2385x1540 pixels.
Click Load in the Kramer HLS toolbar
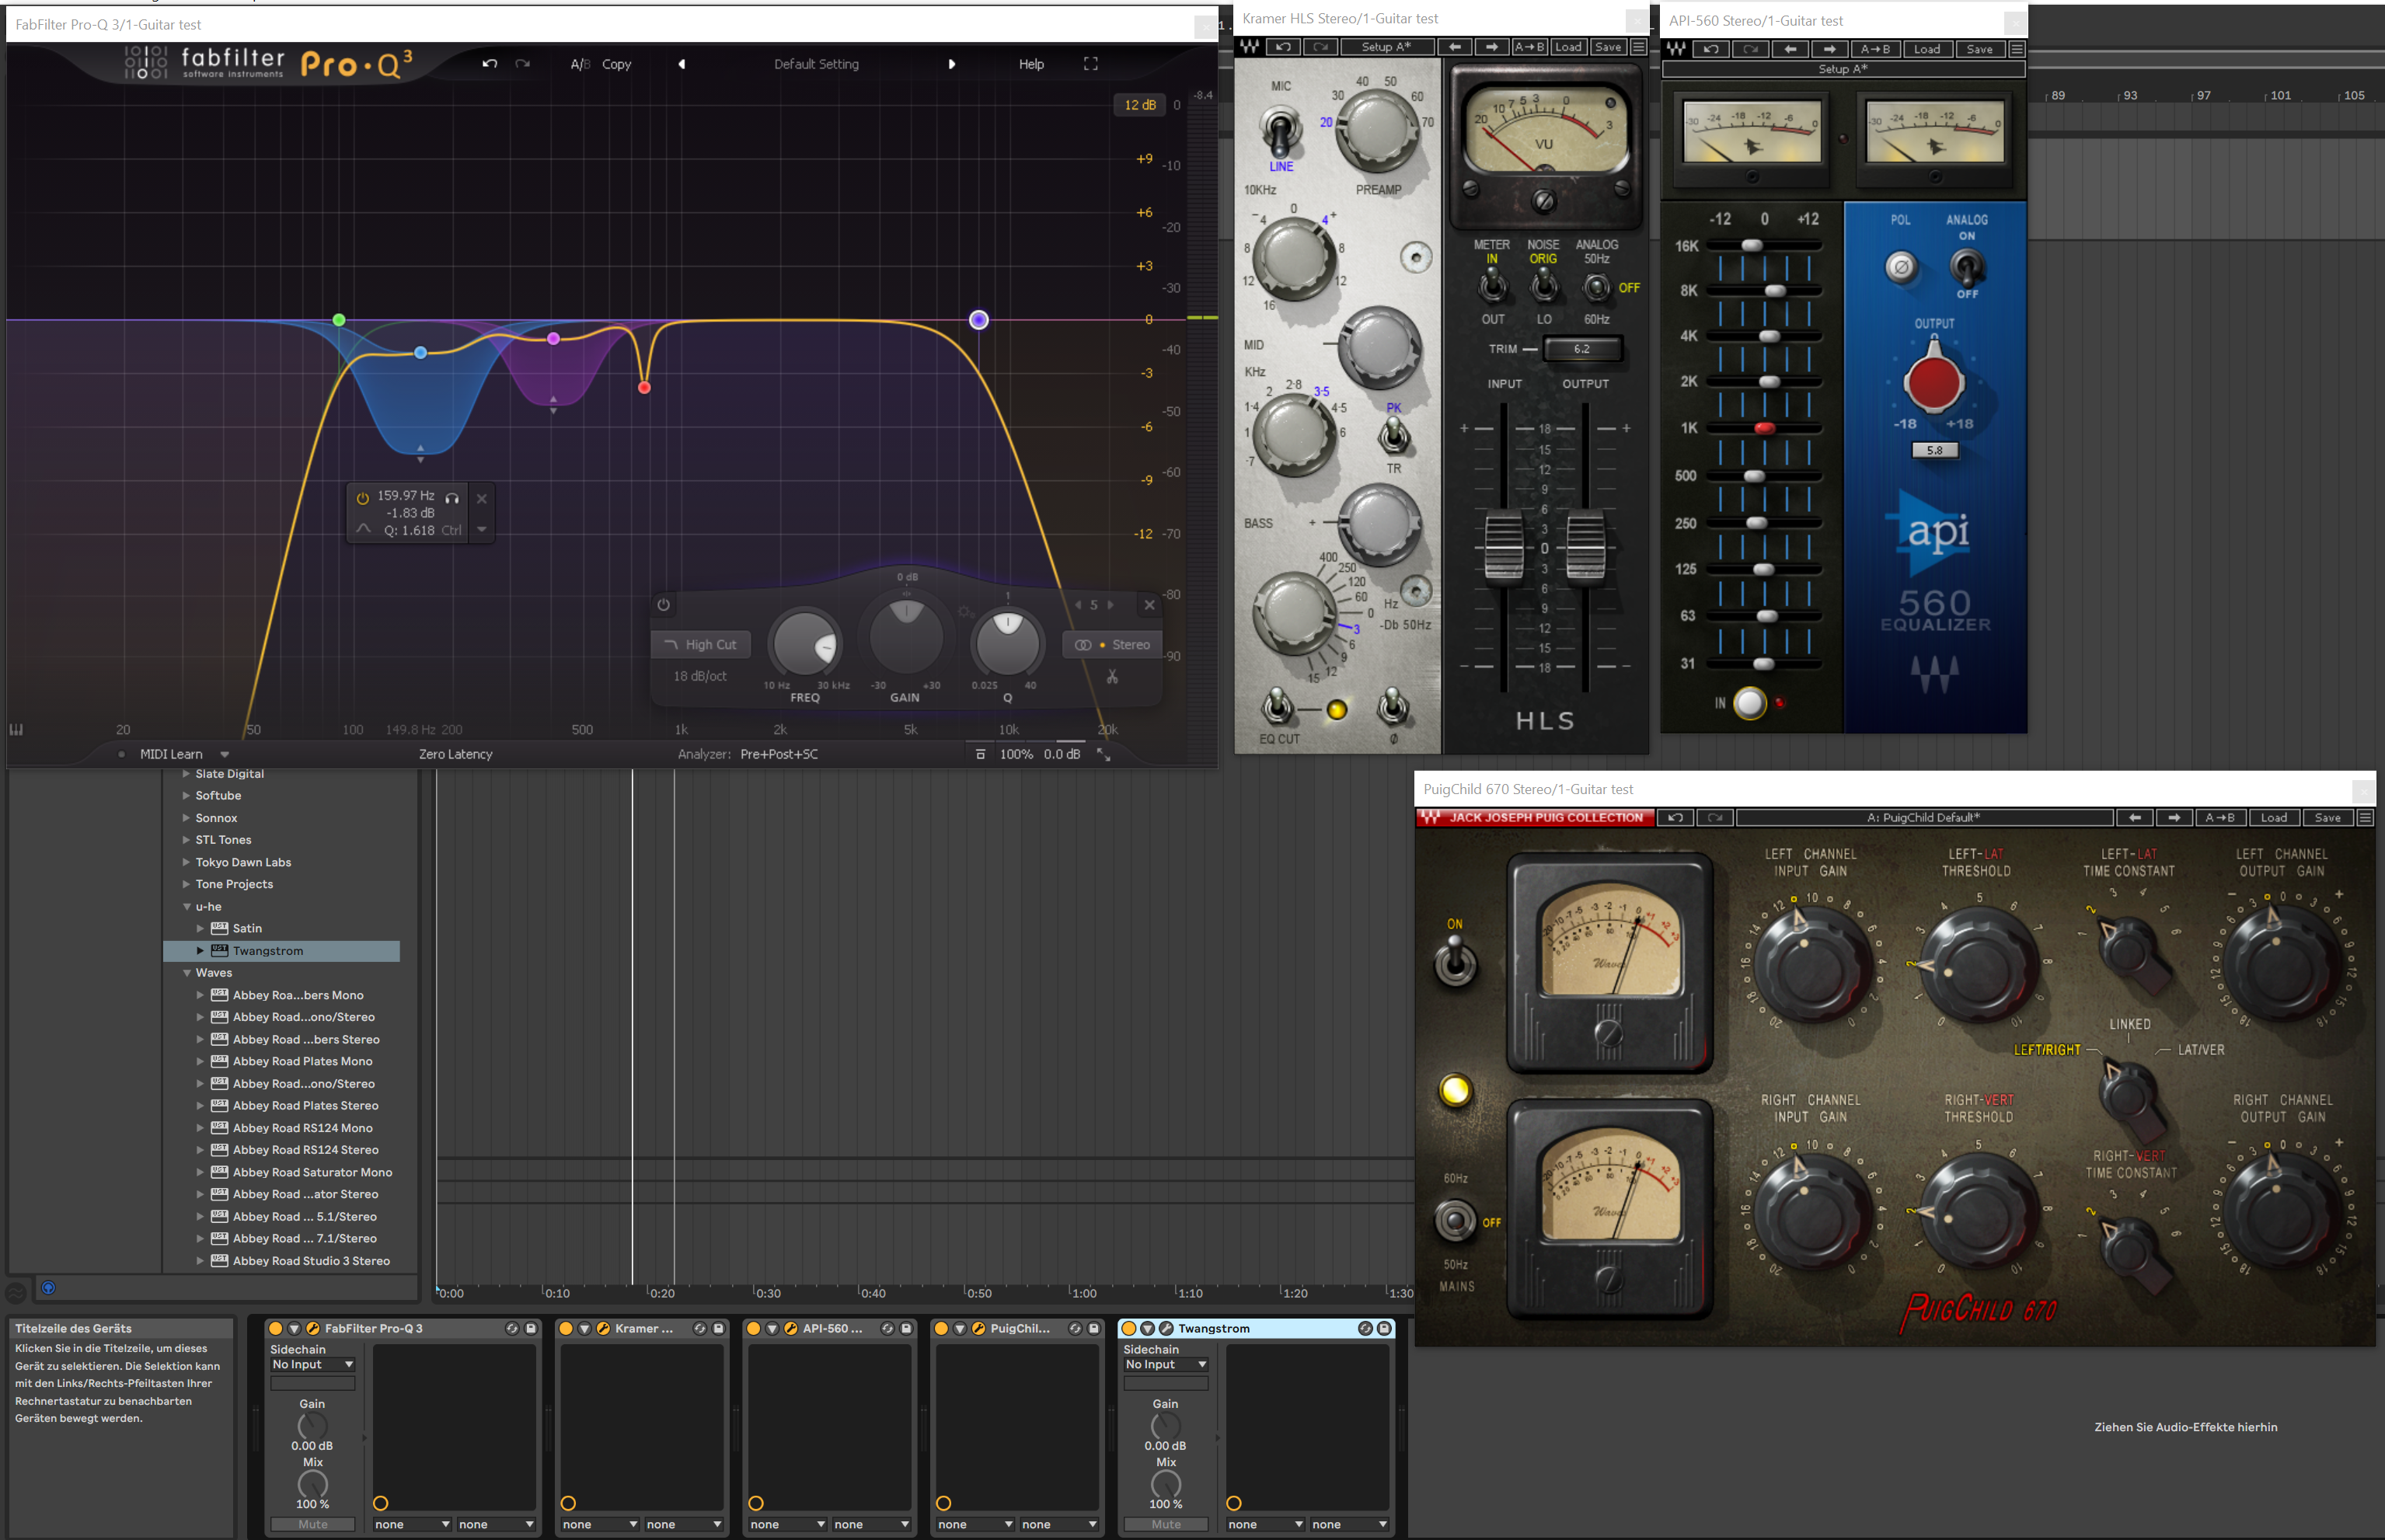point(1568,47)
